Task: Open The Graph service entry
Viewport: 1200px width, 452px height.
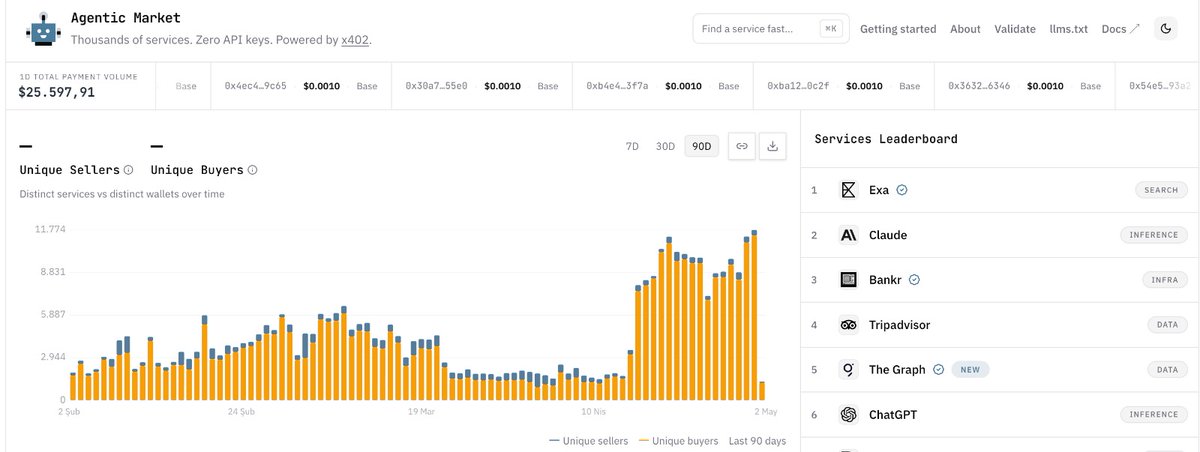Action: click(1000, 369)
